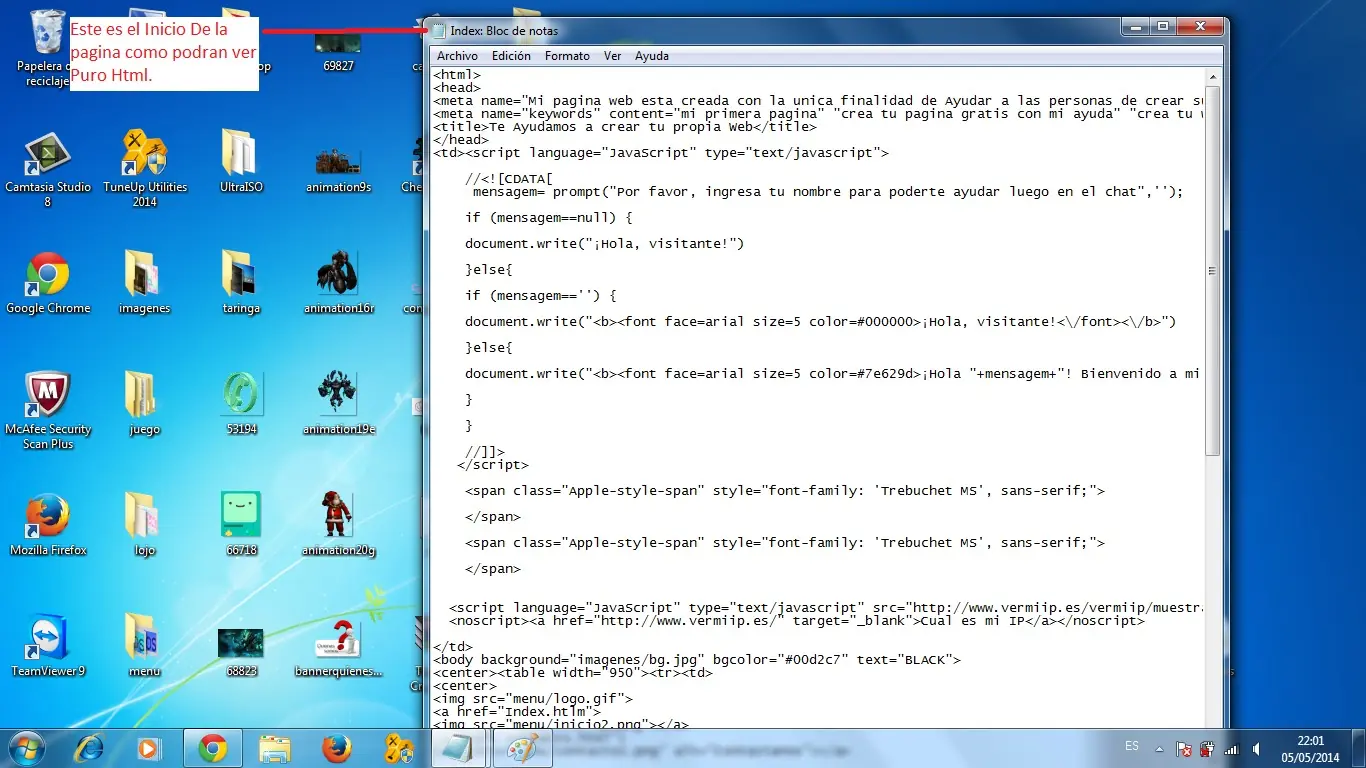Image resolution: width=1366 pixels, height=768 pixels.
Task: Click the "//<![CDATA[" line
Action: [510, 179]
